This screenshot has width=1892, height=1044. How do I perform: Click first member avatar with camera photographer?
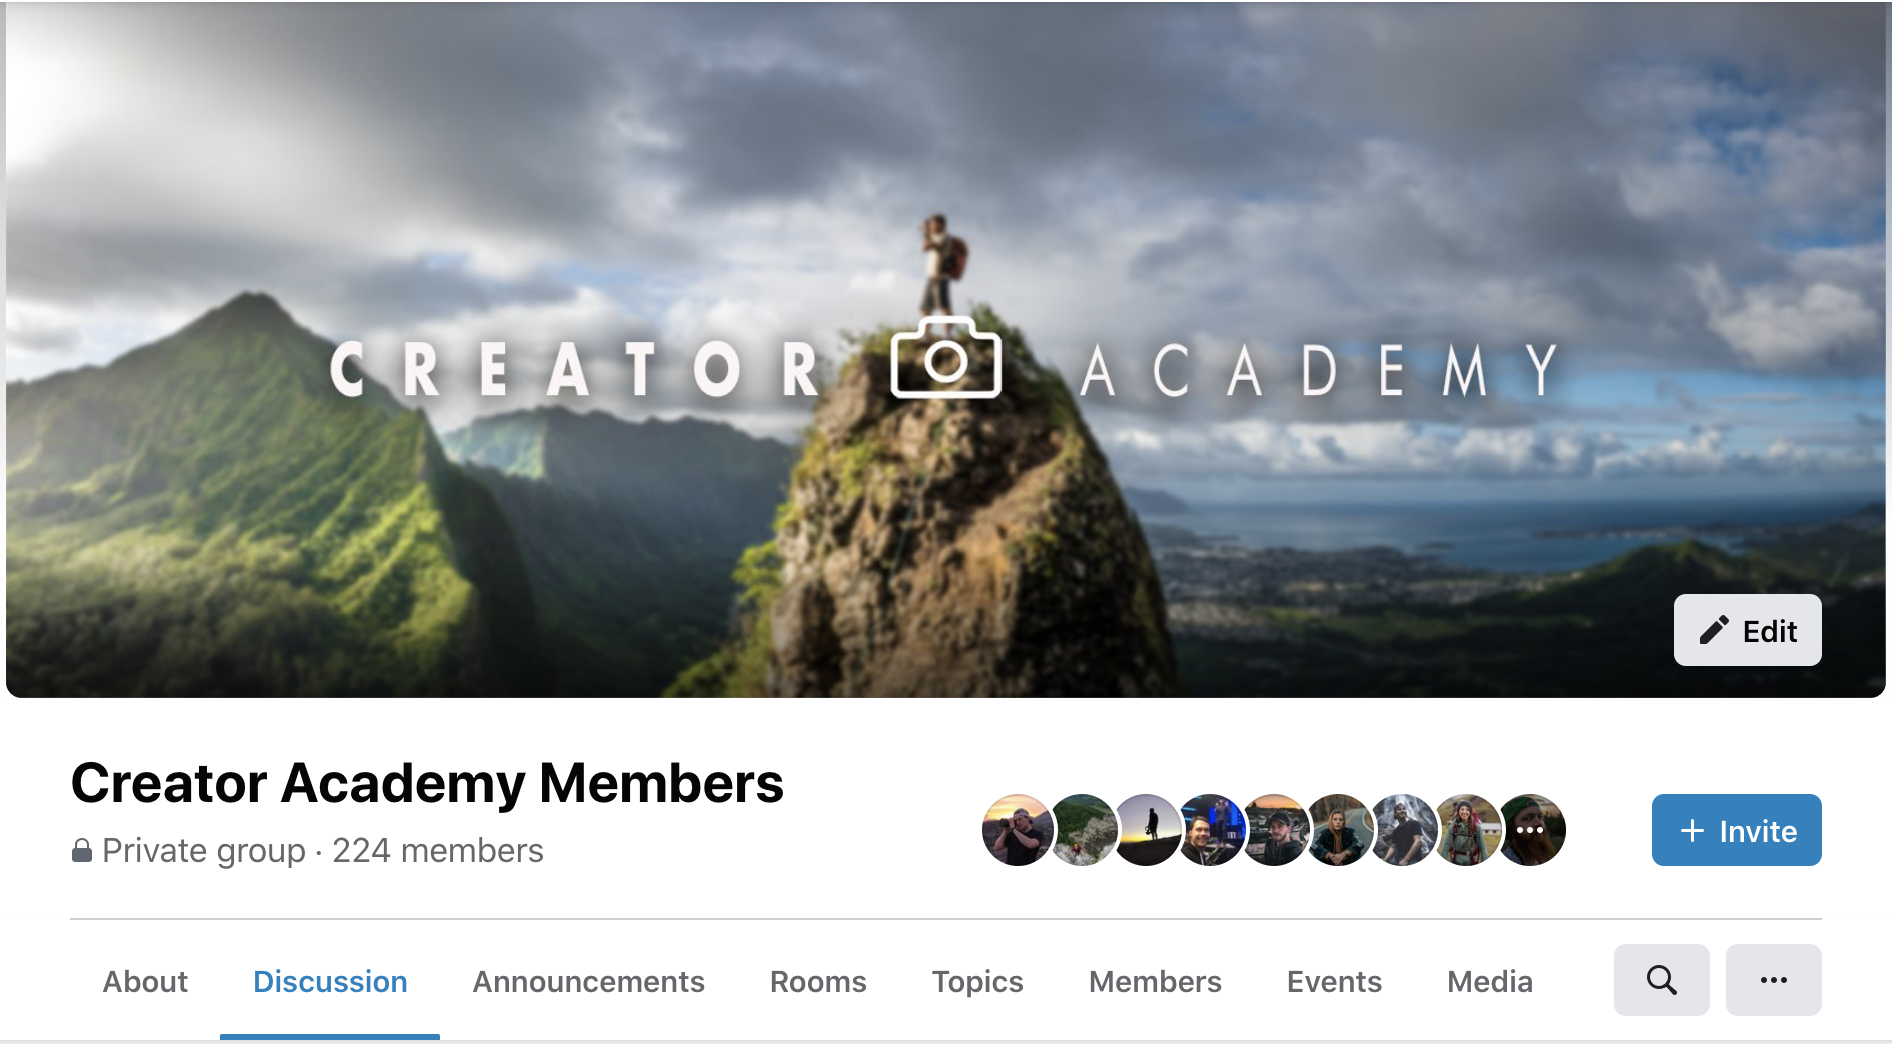click(x=1017, y=830)
